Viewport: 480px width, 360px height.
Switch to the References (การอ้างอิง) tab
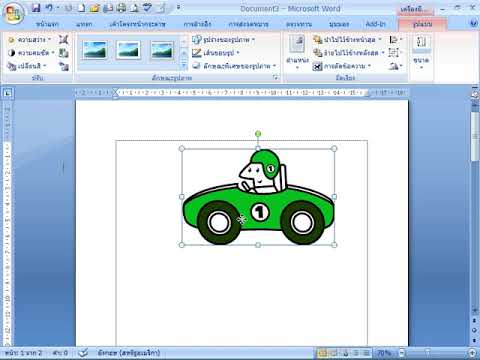click(197, 24)
